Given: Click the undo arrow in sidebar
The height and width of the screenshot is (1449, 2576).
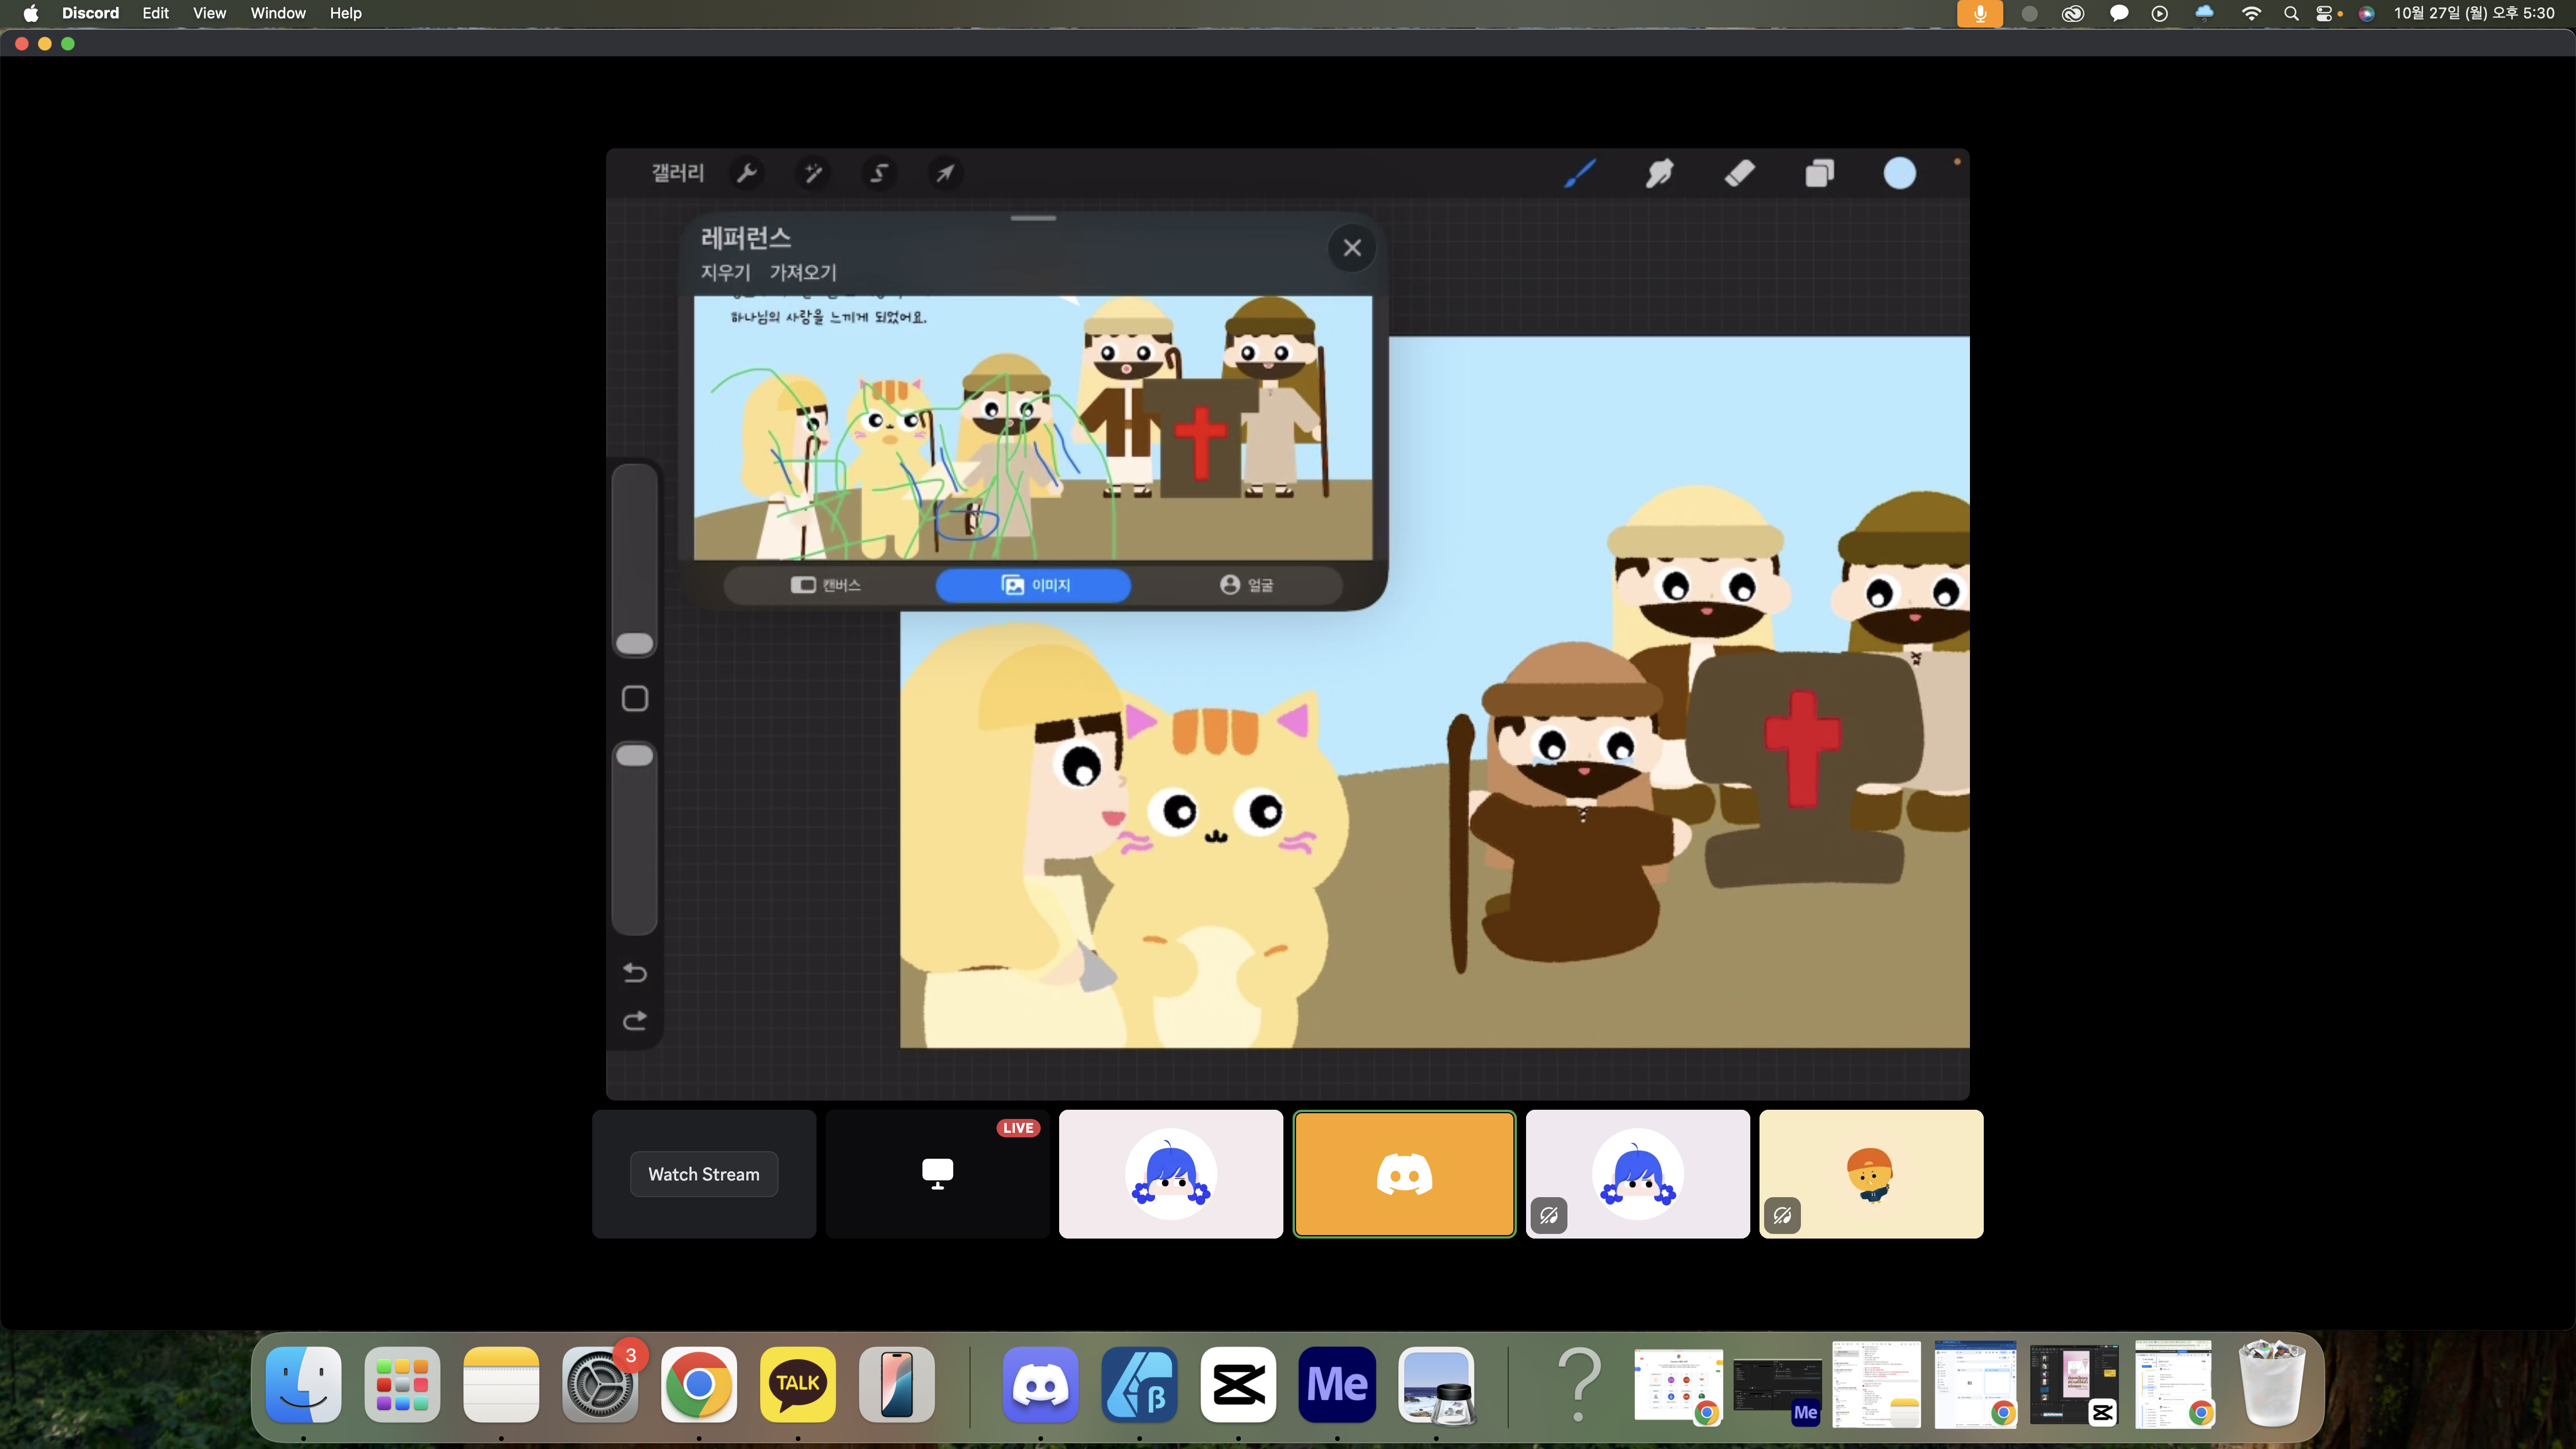Looking at the screenshot, I should 635,972.
